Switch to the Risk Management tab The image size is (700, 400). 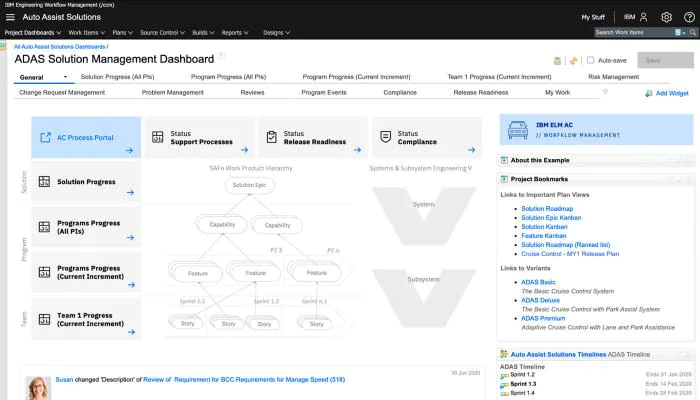[x=613, y=77]
